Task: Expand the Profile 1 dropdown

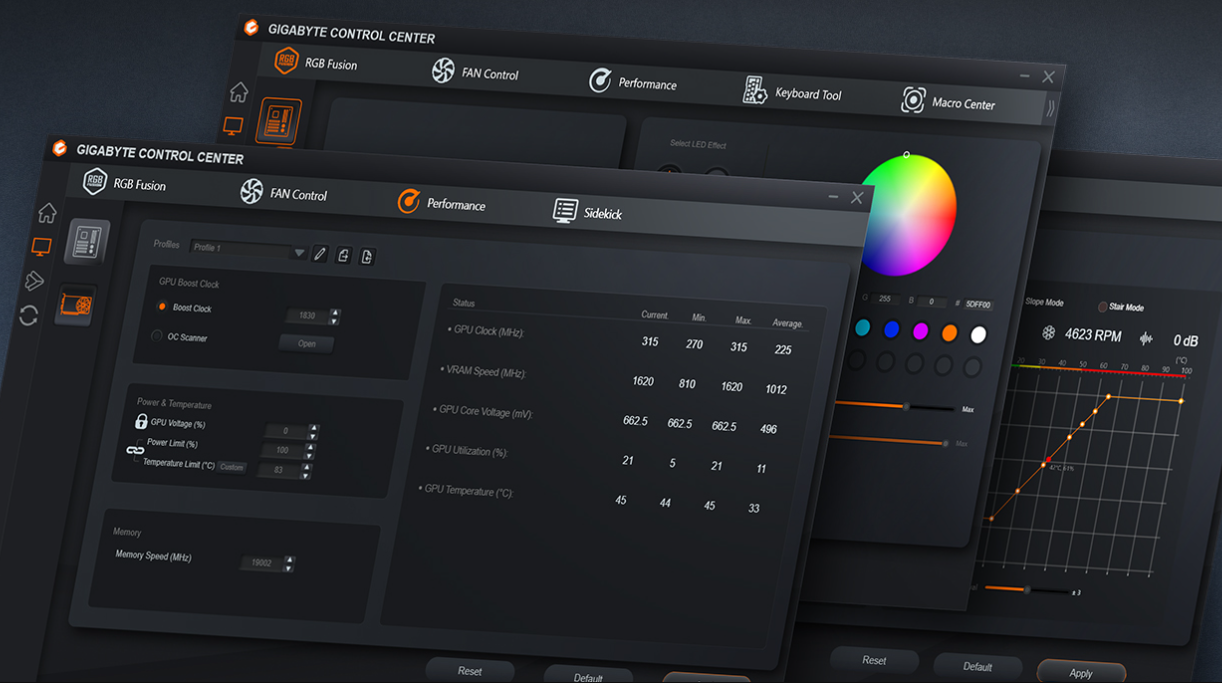Action: pos(299,253)
